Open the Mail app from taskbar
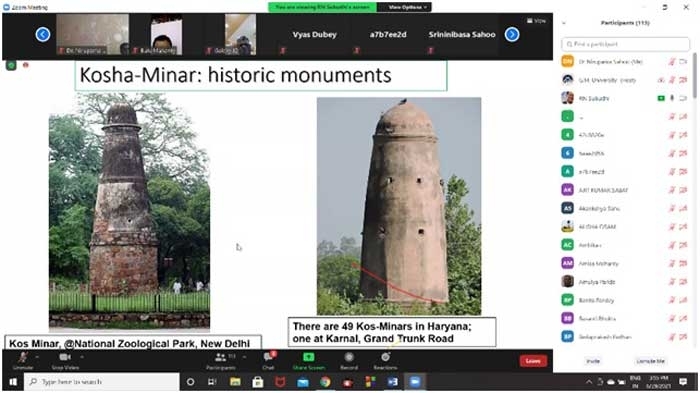Viewport: 700px width, 393px height. pos(303,382)
